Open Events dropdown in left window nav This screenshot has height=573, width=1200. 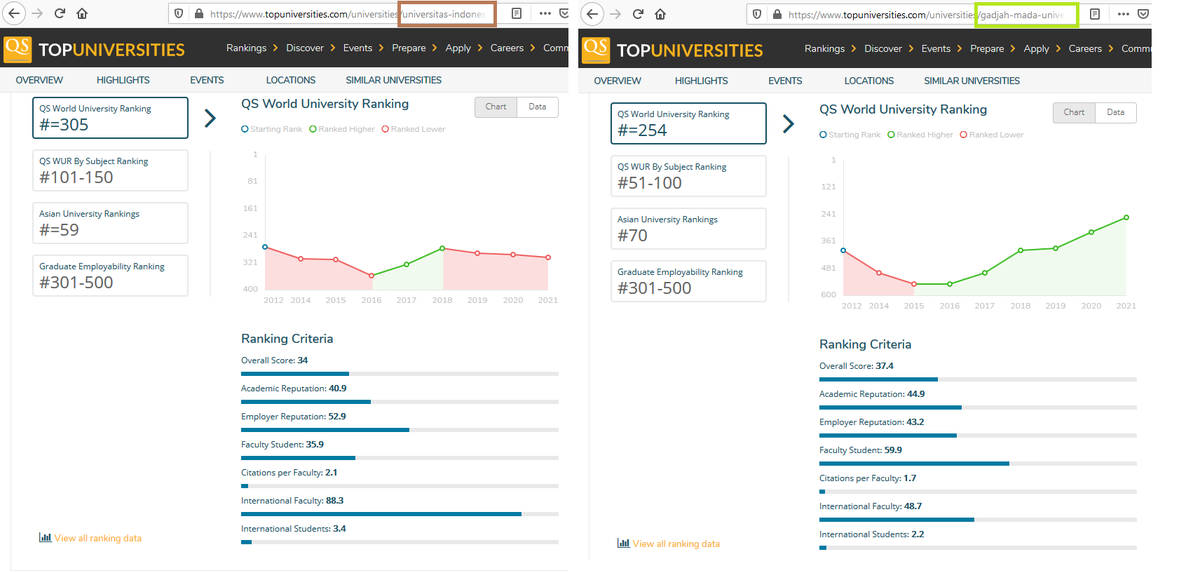coord(362,48)
